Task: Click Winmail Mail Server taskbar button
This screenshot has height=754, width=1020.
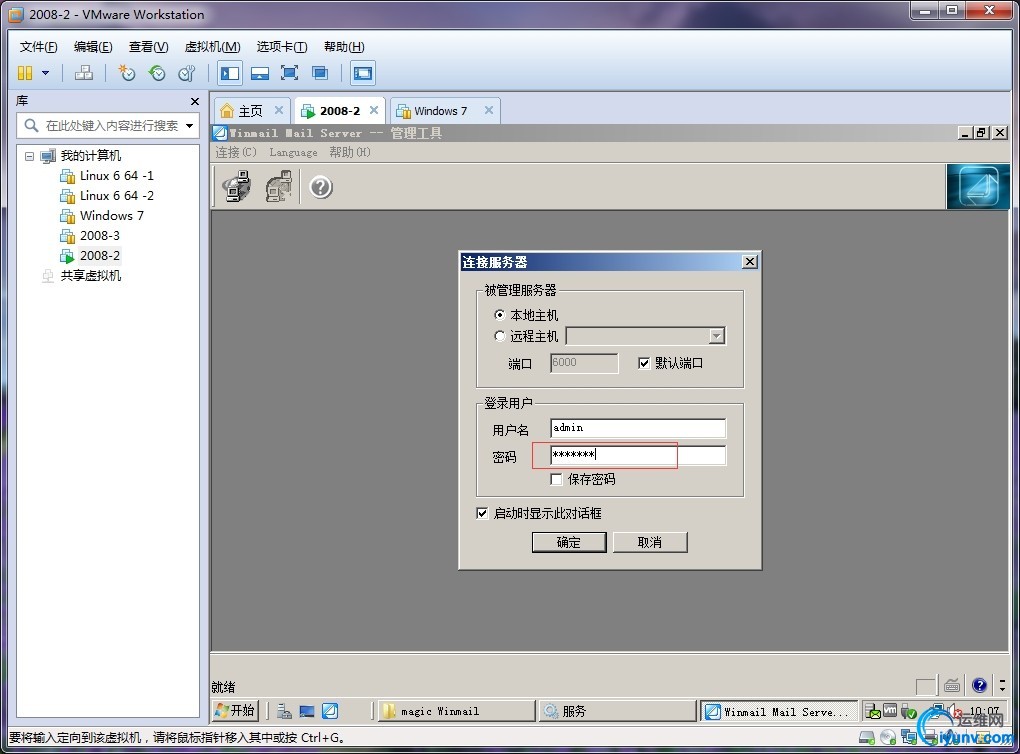Action: (x=779, y=711)
